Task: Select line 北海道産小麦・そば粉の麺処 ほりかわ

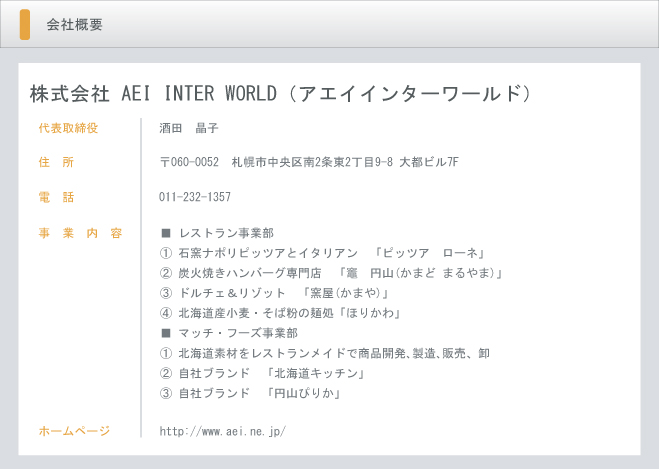Action: (x=280, y=313)
